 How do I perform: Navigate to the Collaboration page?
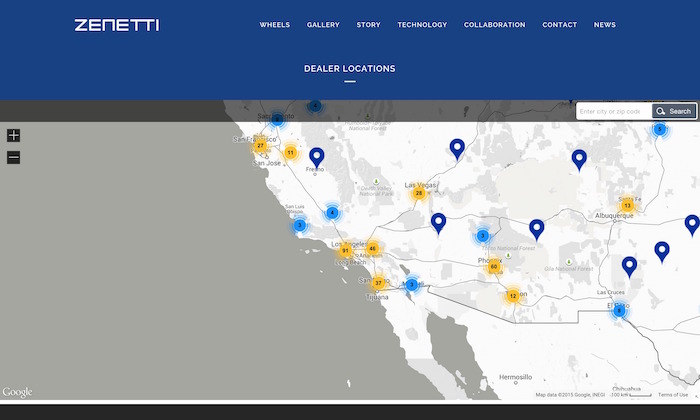coord(494,25)
